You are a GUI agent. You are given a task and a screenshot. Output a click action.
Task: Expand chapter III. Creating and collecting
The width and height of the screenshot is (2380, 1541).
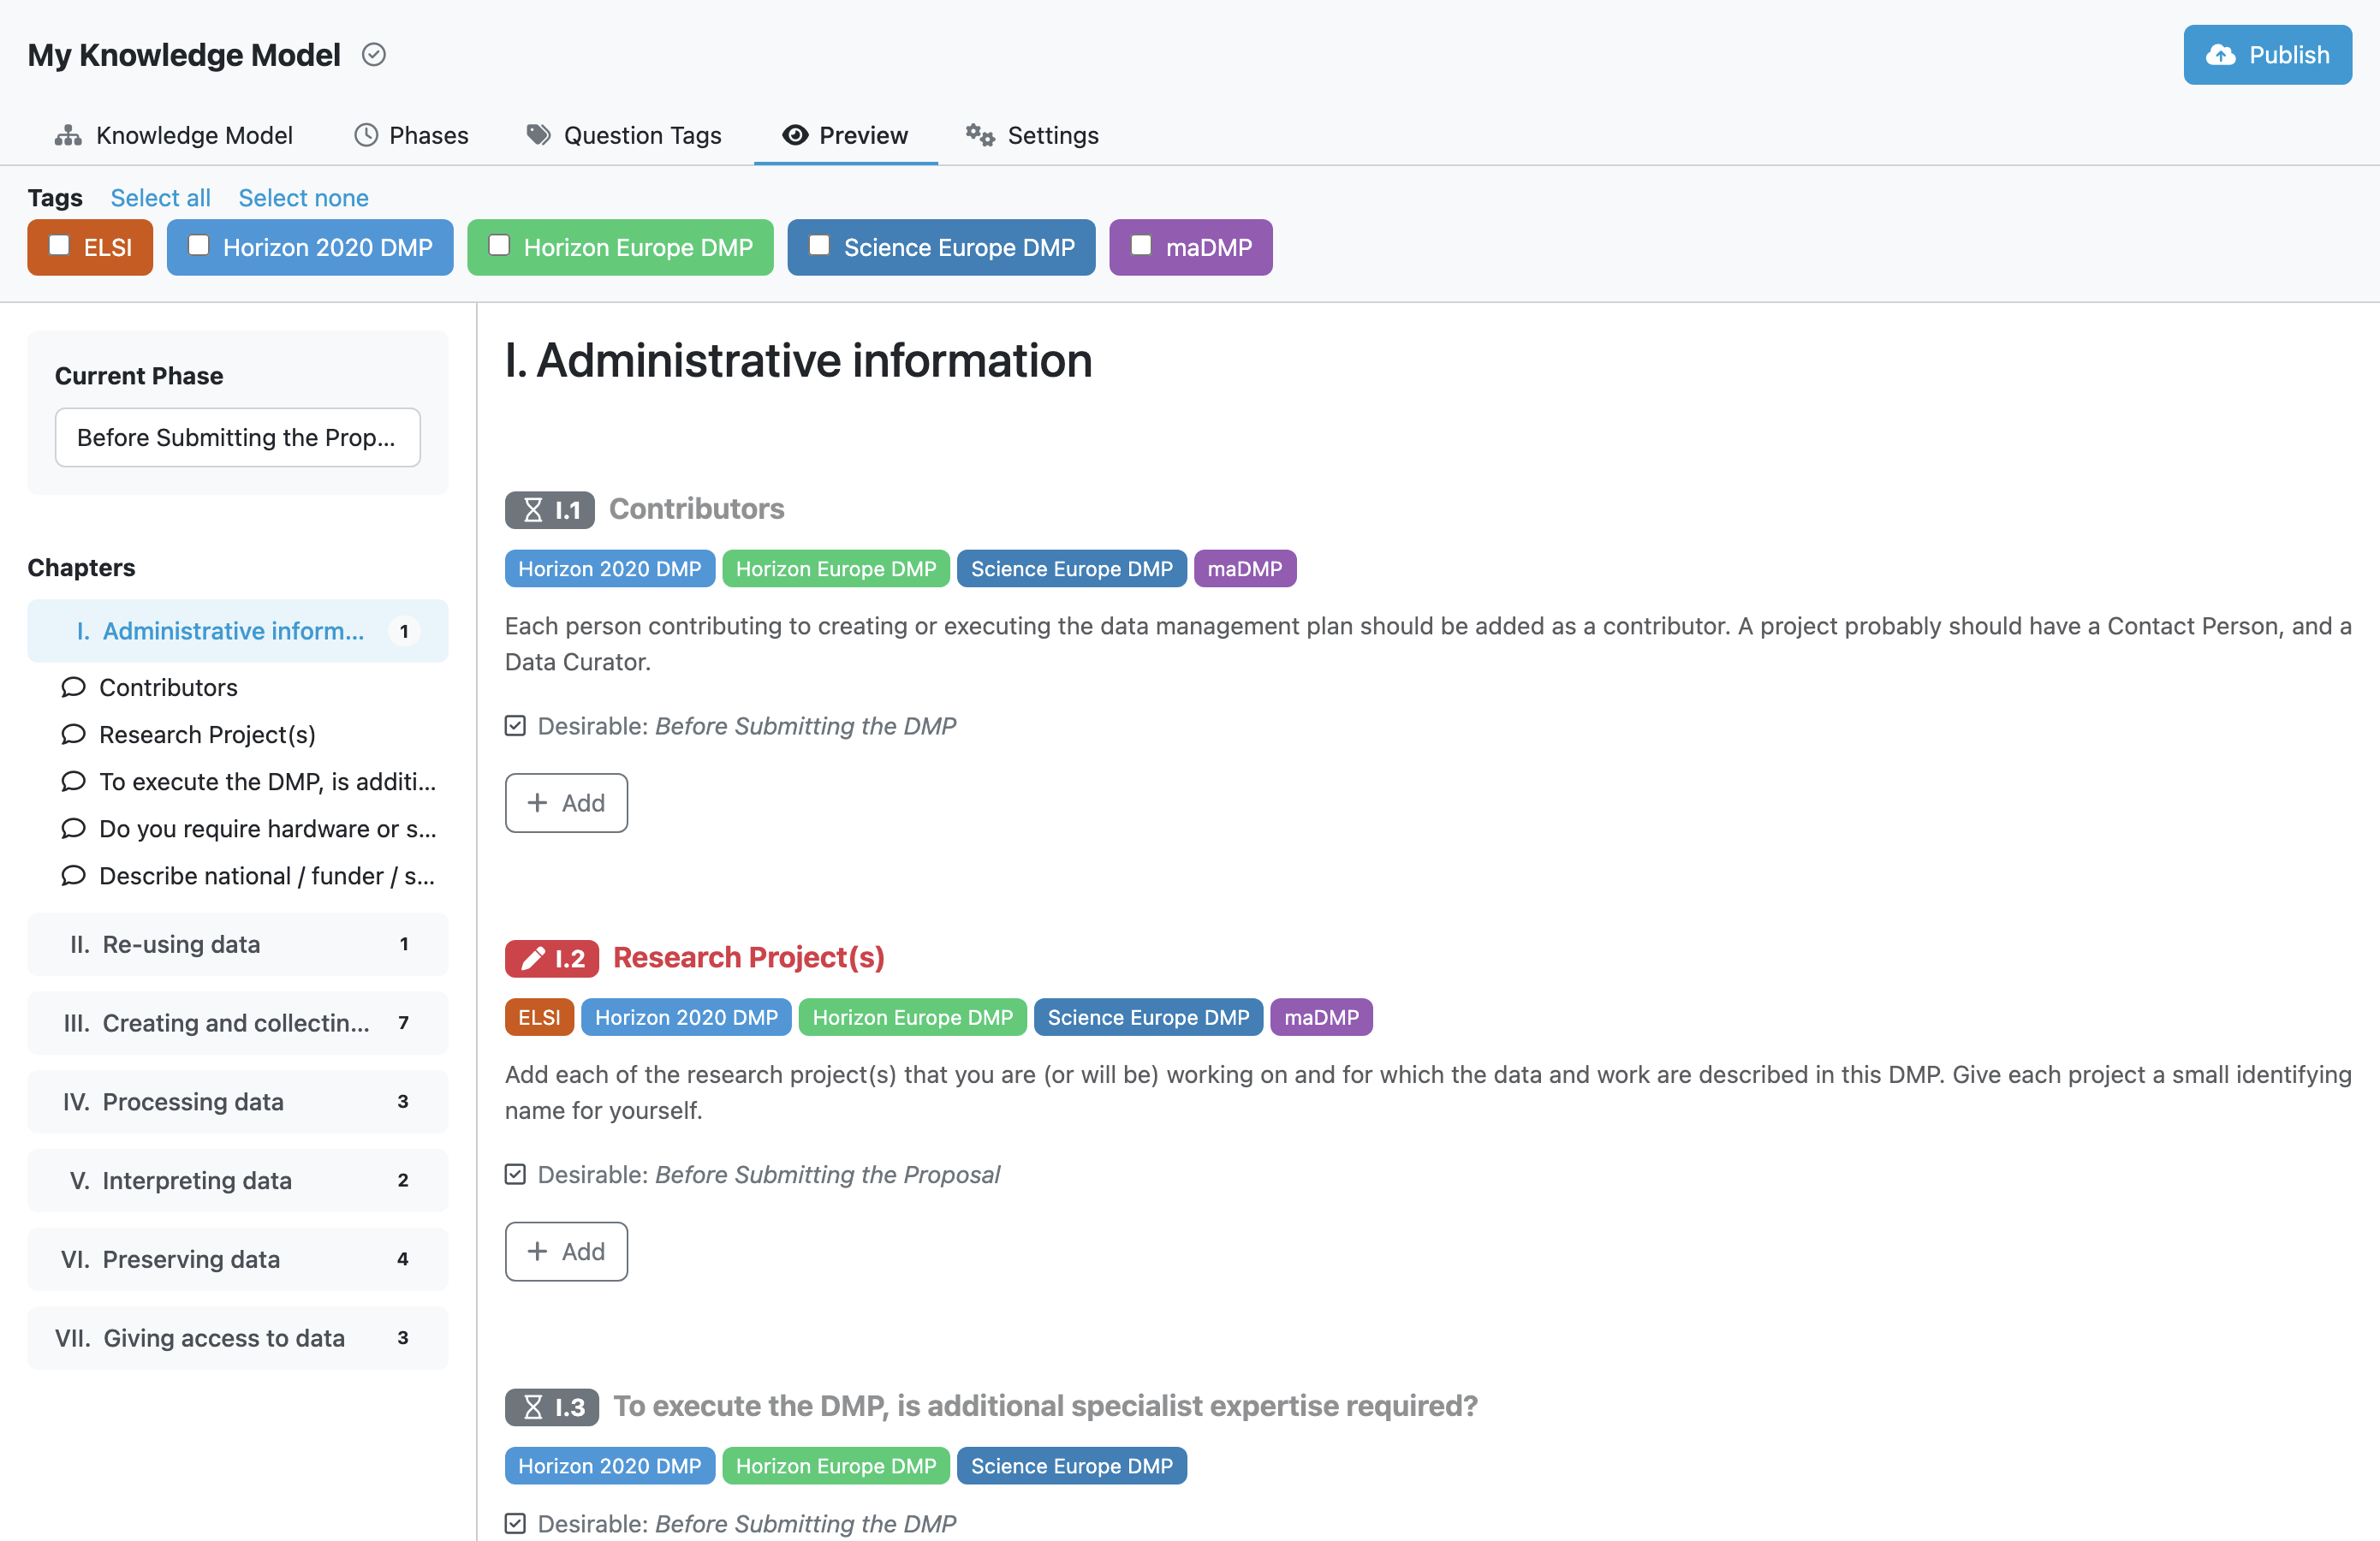238,1022
